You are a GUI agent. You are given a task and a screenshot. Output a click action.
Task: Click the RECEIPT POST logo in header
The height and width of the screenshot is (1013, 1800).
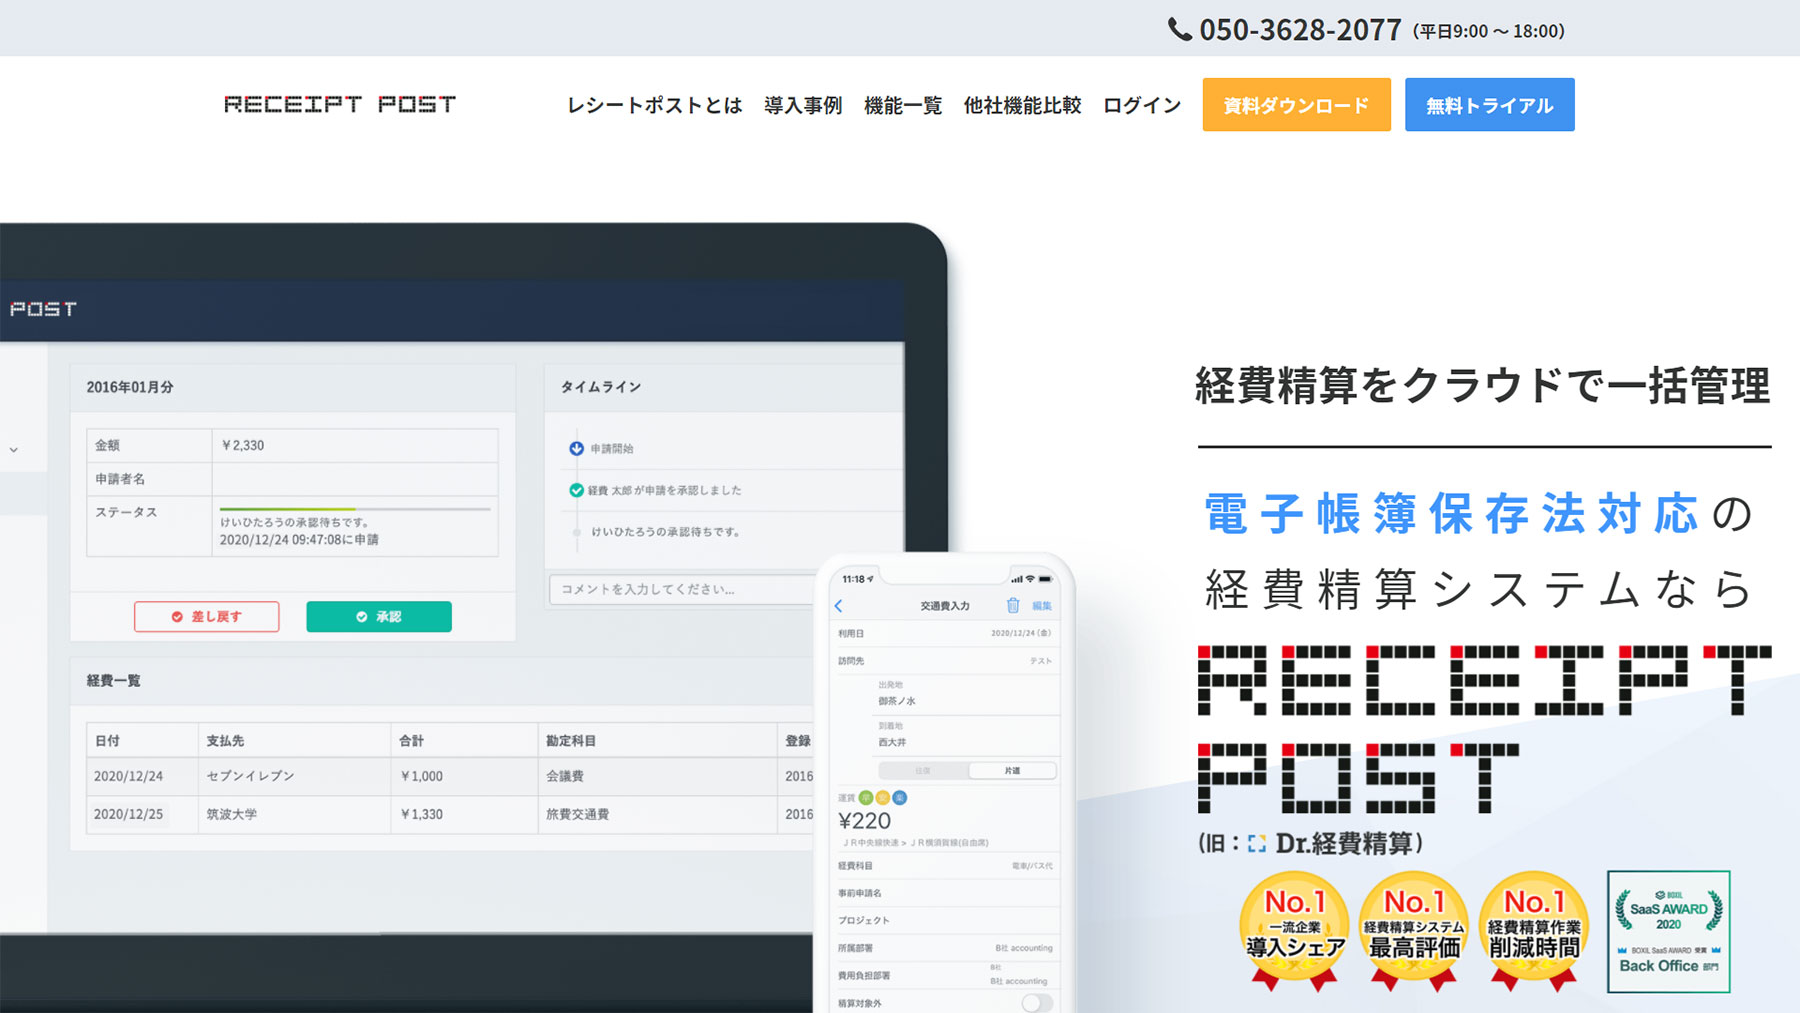pyautogui.click(x=340, y=105)
